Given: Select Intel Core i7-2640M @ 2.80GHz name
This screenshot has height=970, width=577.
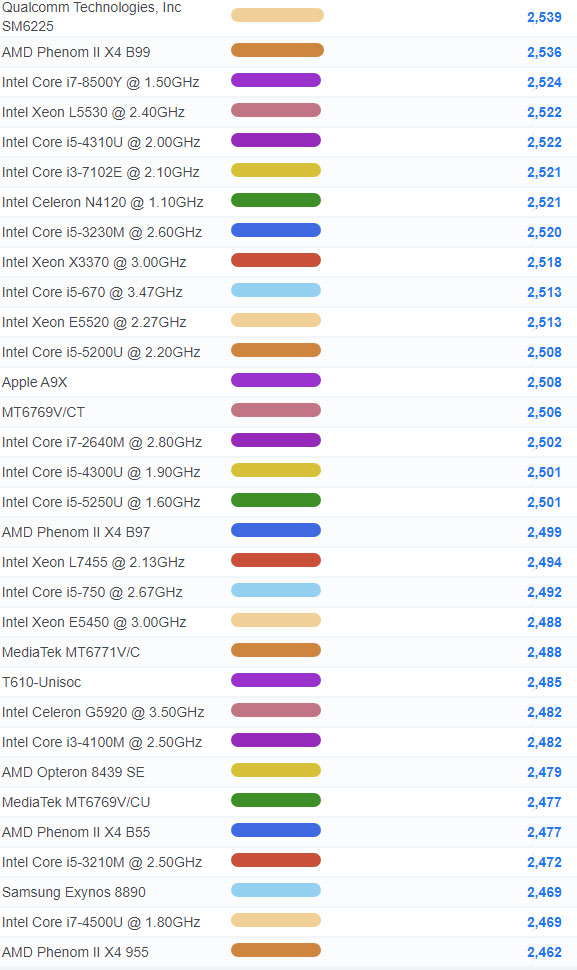Looking at the screenshot, I should (102, 442).
